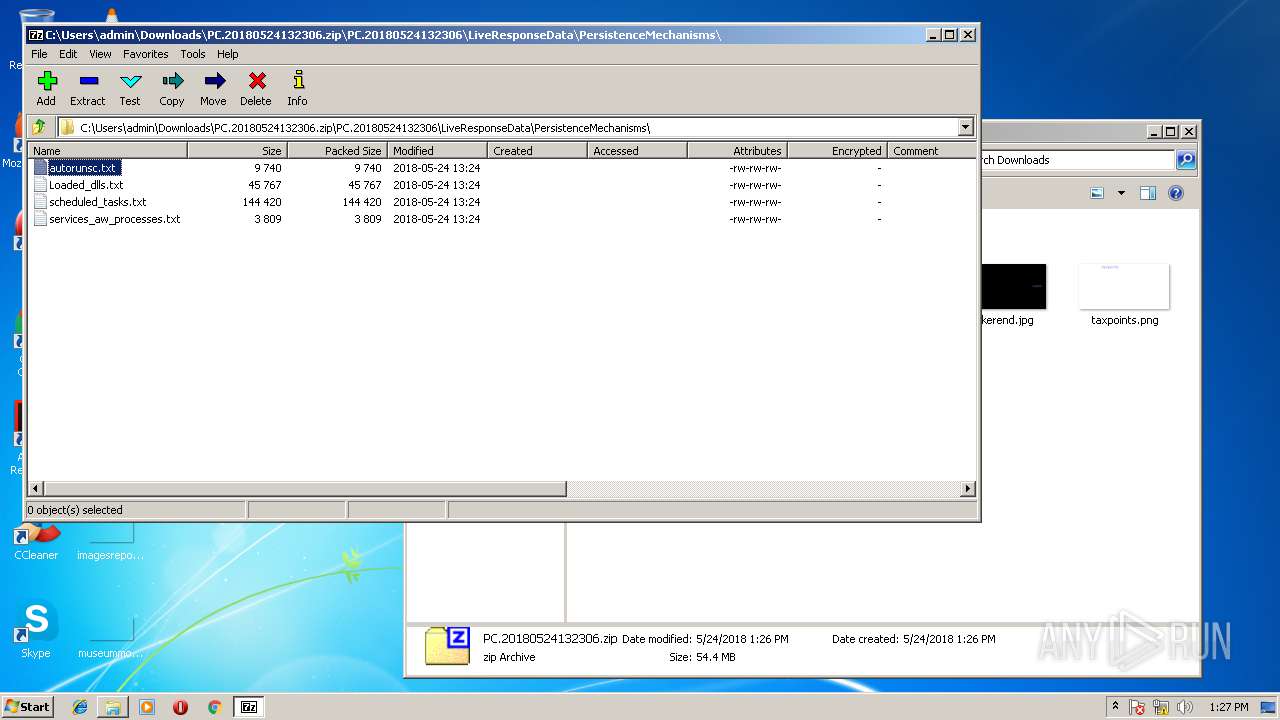Sort by the Modified column header
This screenshot has height=720, width=1280.
click(x=438, y=151)
